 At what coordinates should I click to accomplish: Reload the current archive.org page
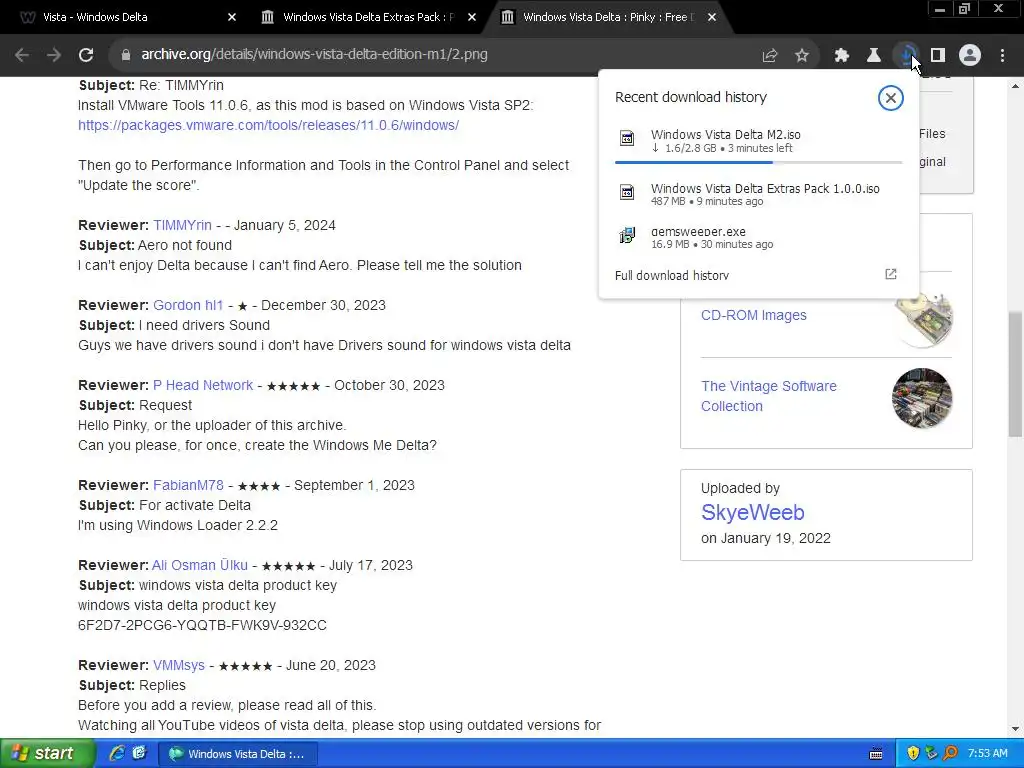[86, 55]
